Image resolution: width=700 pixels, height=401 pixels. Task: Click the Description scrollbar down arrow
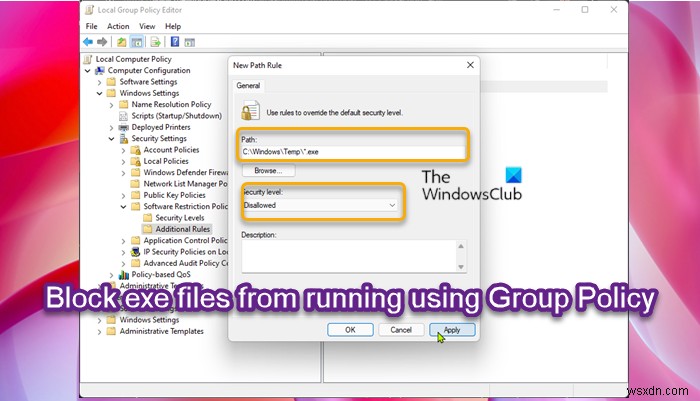[461, 267]
